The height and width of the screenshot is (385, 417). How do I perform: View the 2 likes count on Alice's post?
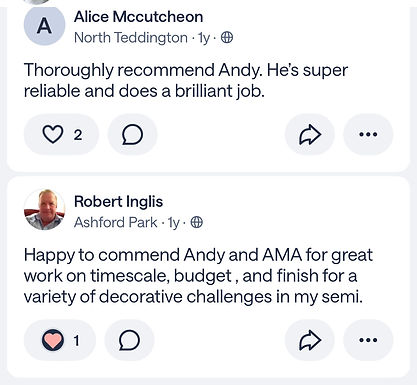(x=78, y=135)
